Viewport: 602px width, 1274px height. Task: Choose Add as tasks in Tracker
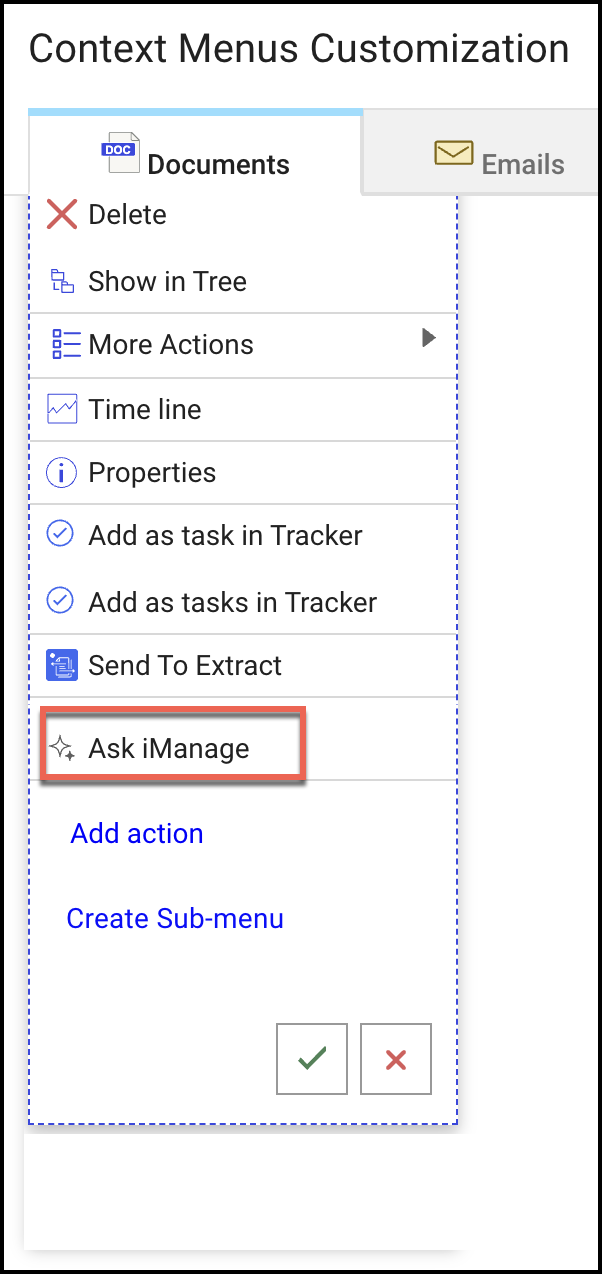pyautogui.click(x=232, y=602)
